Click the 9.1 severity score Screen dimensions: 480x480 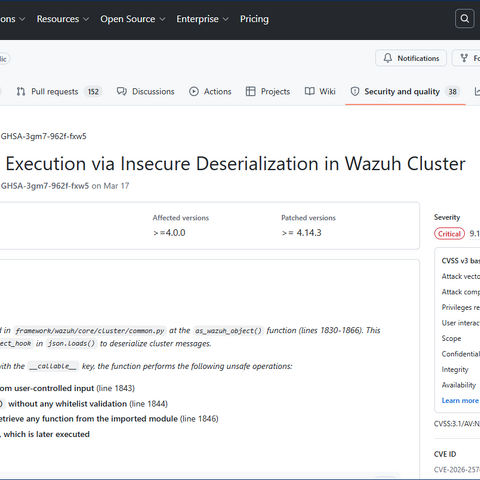coord(474,234)
